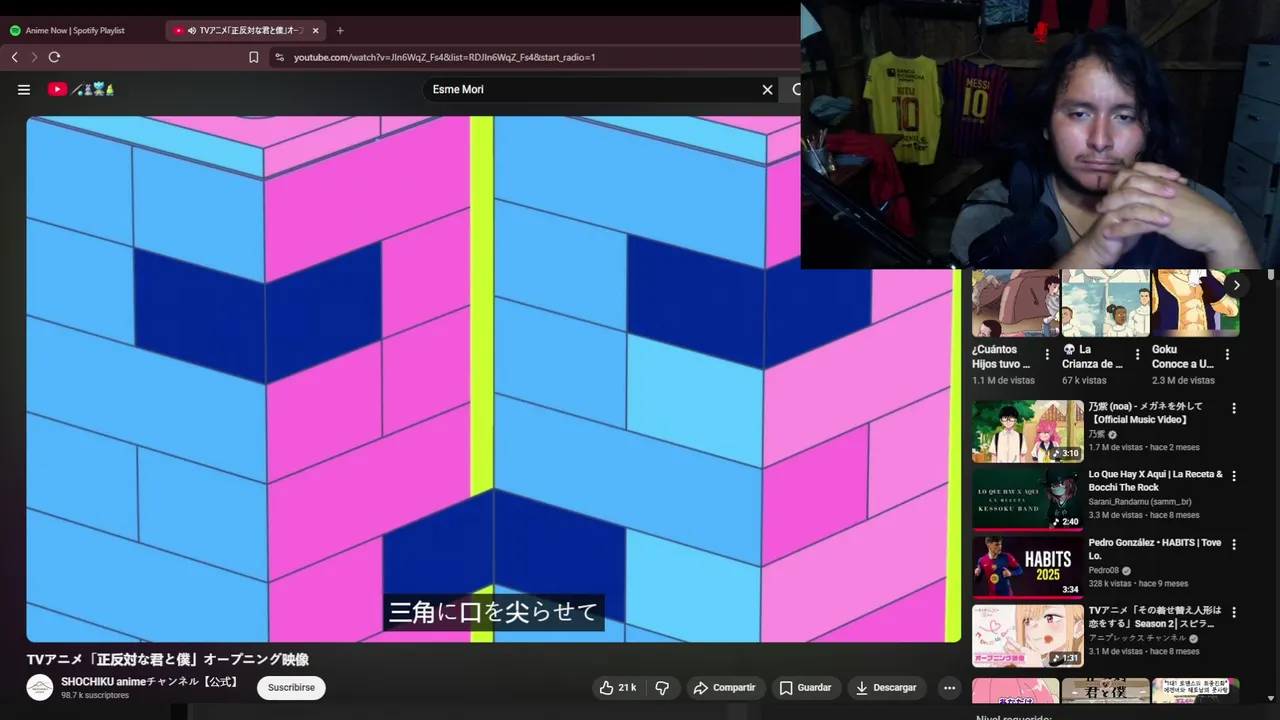Open options menu for '乃紫 (noa)' video

[1234, 408]
